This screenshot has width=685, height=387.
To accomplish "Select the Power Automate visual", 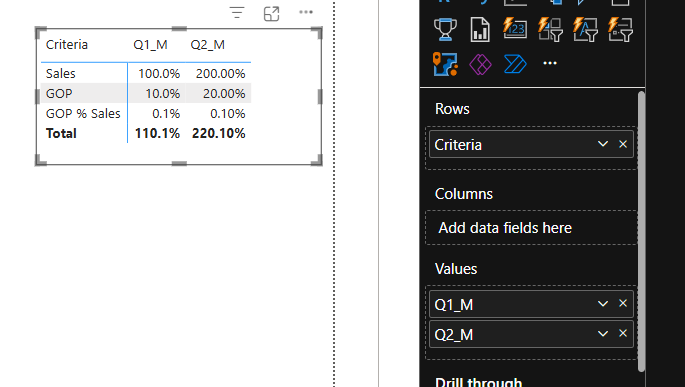I will pyautogui.click(x=515, y=64).
